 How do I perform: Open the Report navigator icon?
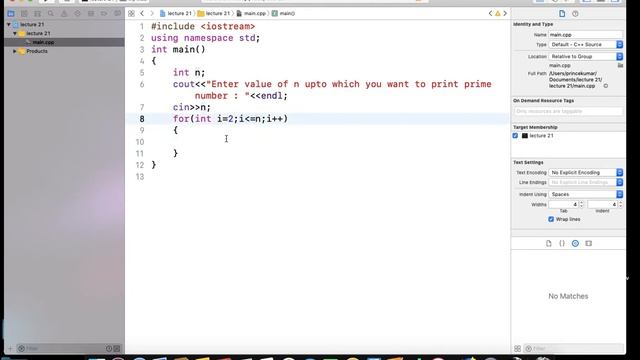click(x=118, y=13)
